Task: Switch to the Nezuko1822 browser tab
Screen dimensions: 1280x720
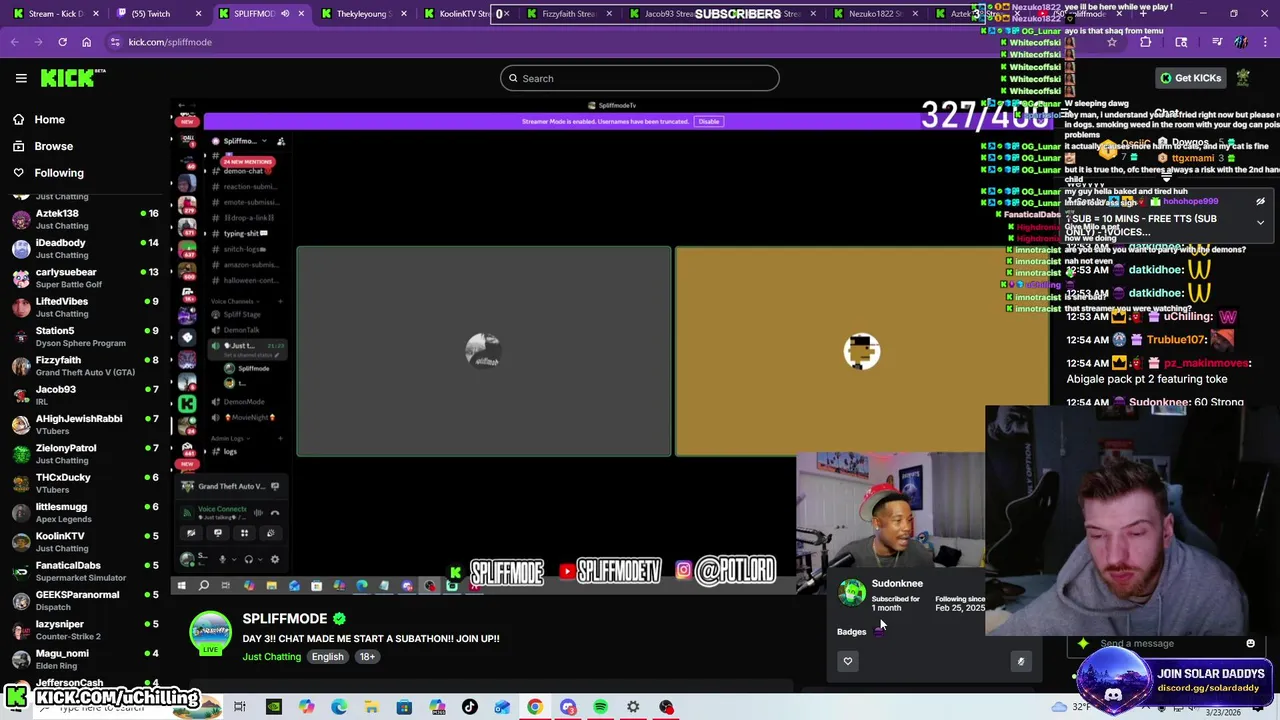Action: pos(876,14)
